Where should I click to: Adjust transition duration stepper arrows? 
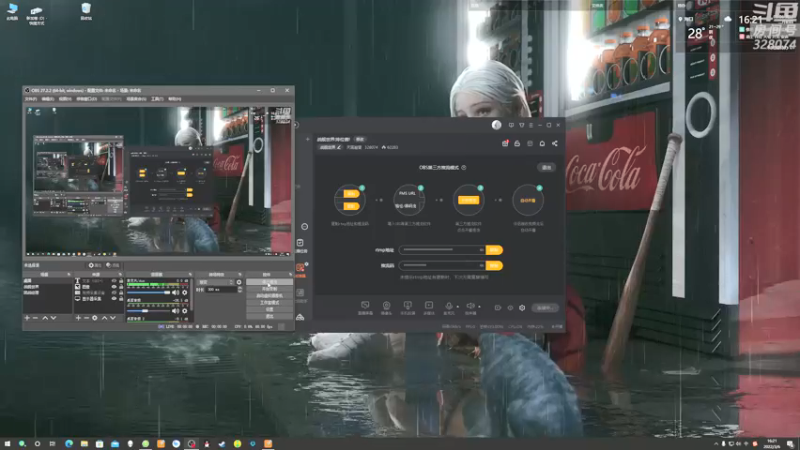click(239, 289)
